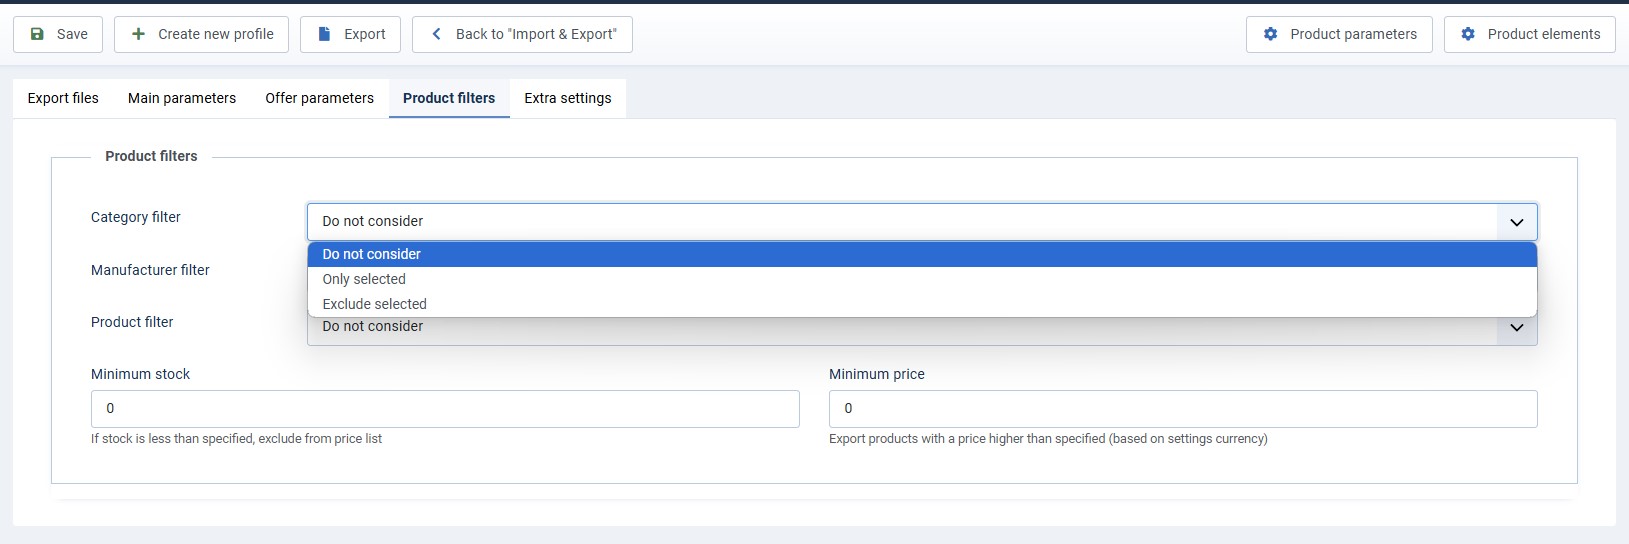The height and width of the screenshot is (544, 1629).
Task: Go back to "Import & Export" page
Action: click(522, 34)
